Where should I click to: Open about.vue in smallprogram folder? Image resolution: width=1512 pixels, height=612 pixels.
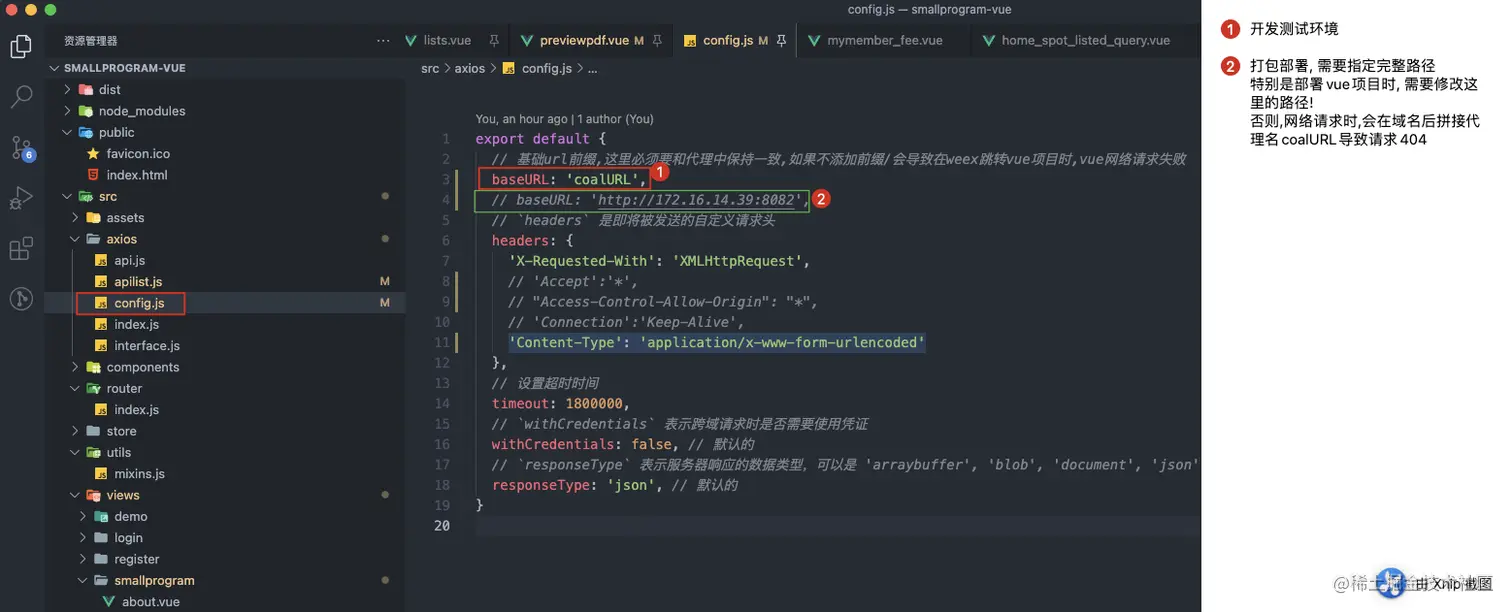pos(151,602)
